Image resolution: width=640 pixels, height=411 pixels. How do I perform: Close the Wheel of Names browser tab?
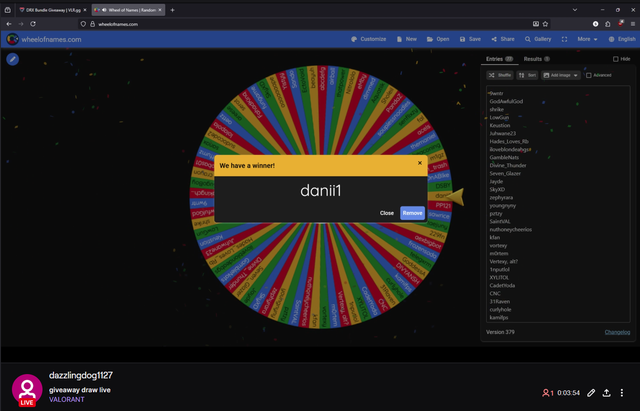160,10
